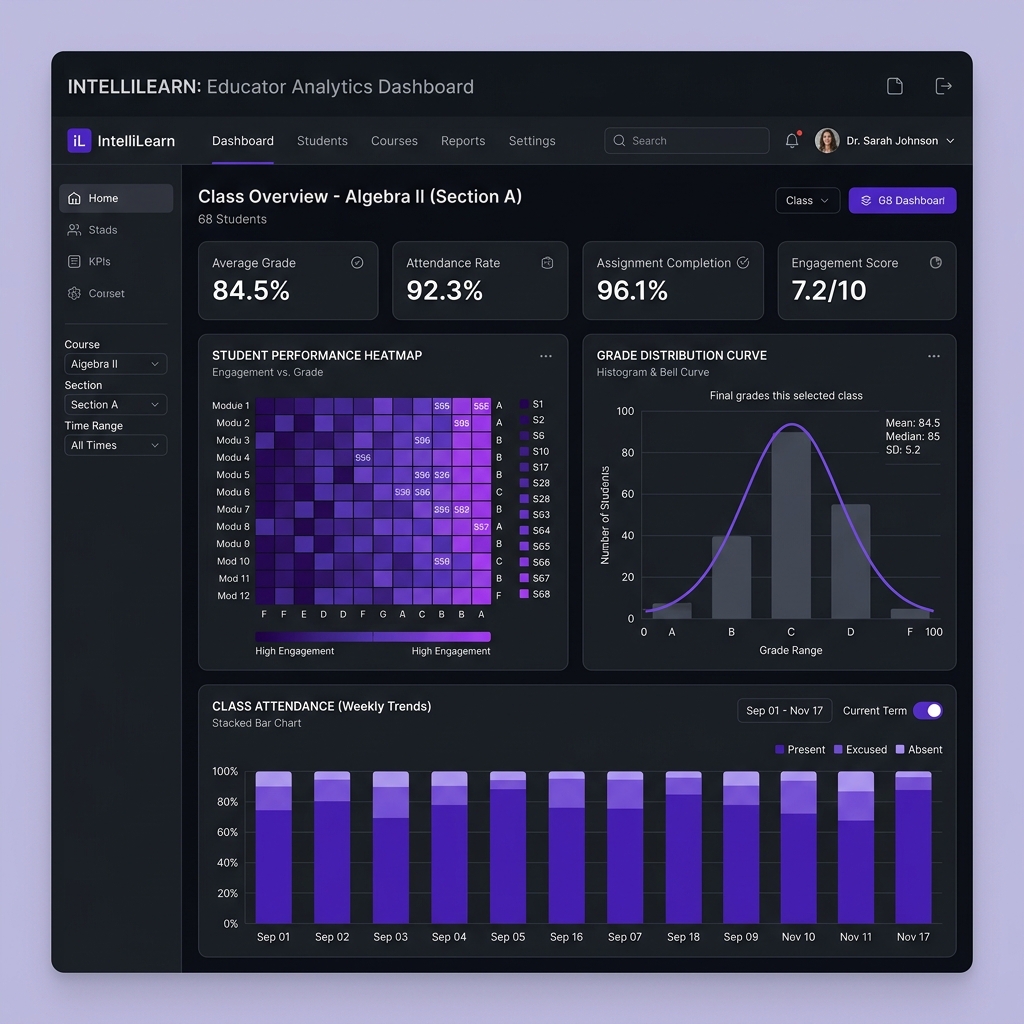Image resolution: width=1024 pixels, height=1024 pixels.
Task: Expand the Section A dropdown
Action: pyautogui.click(x=116, y=404)
